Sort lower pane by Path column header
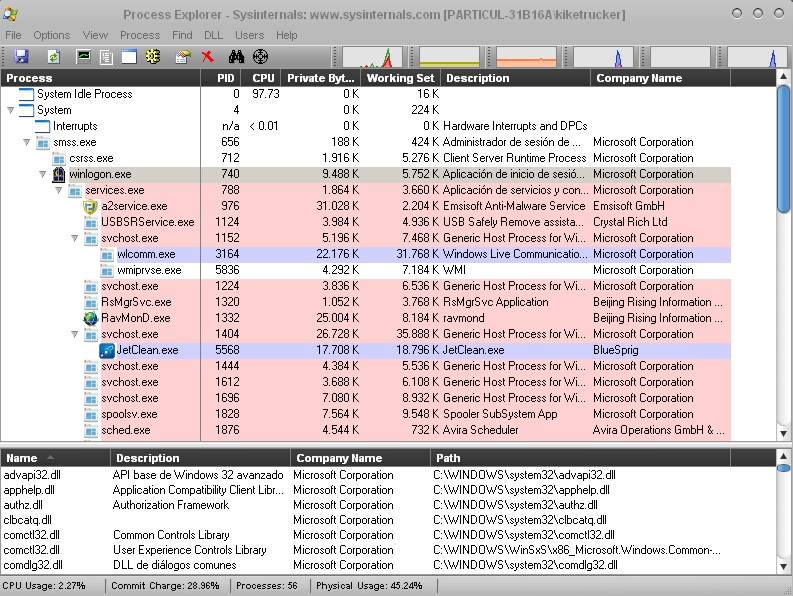Viewport: 793px width, 596px height. pos(580,458)
